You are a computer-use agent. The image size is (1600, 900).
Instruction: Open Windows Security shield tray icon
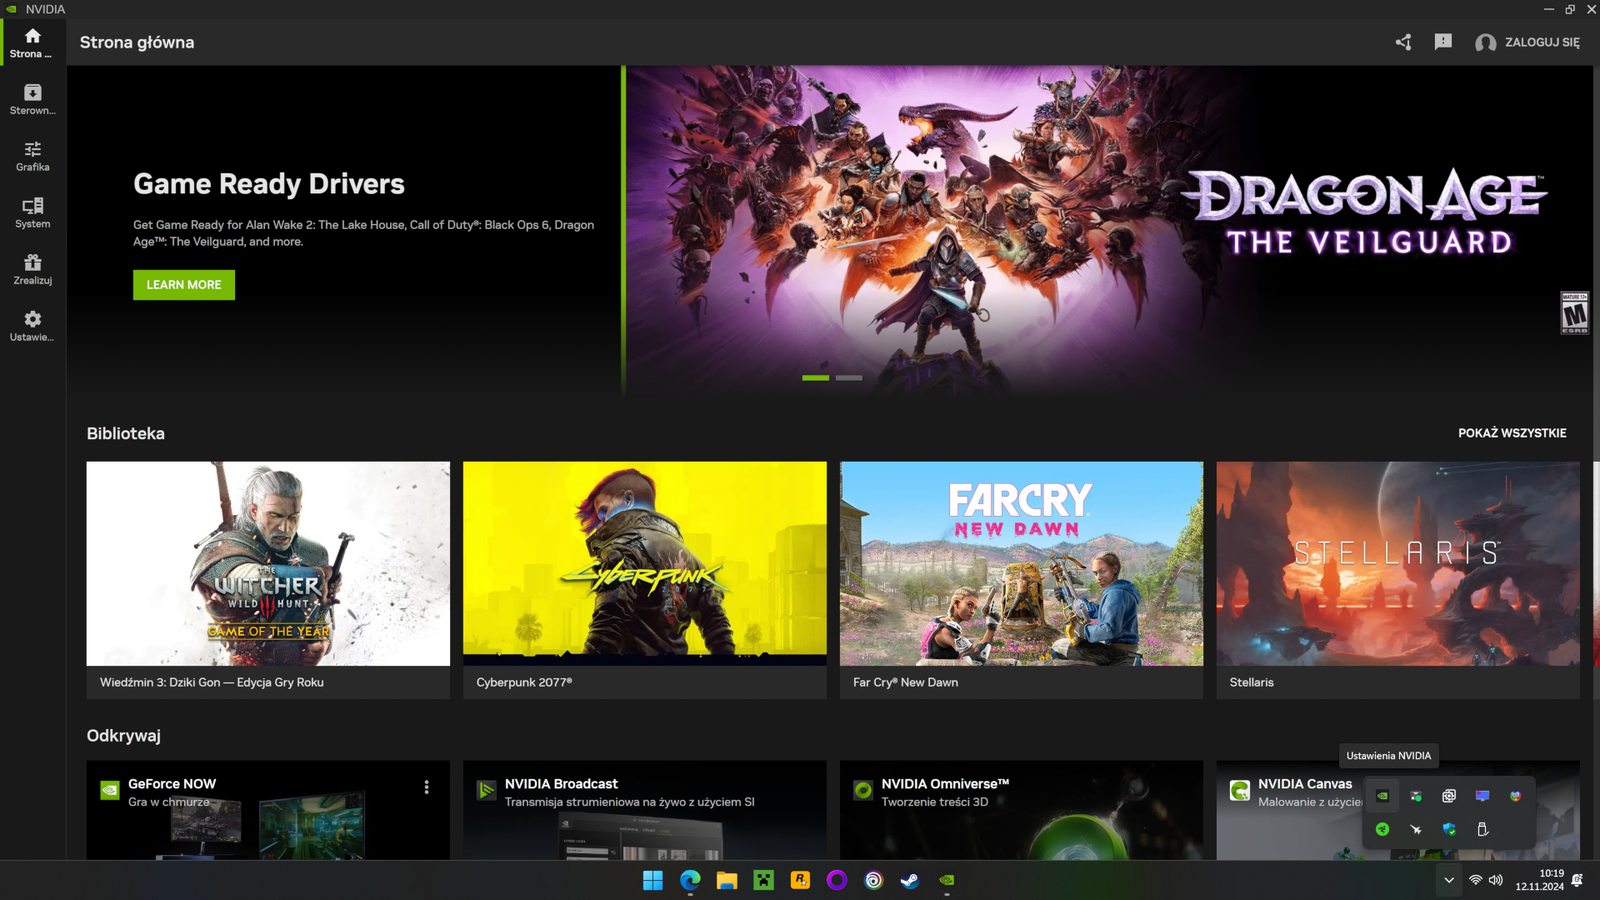[x=1449, y=829]
